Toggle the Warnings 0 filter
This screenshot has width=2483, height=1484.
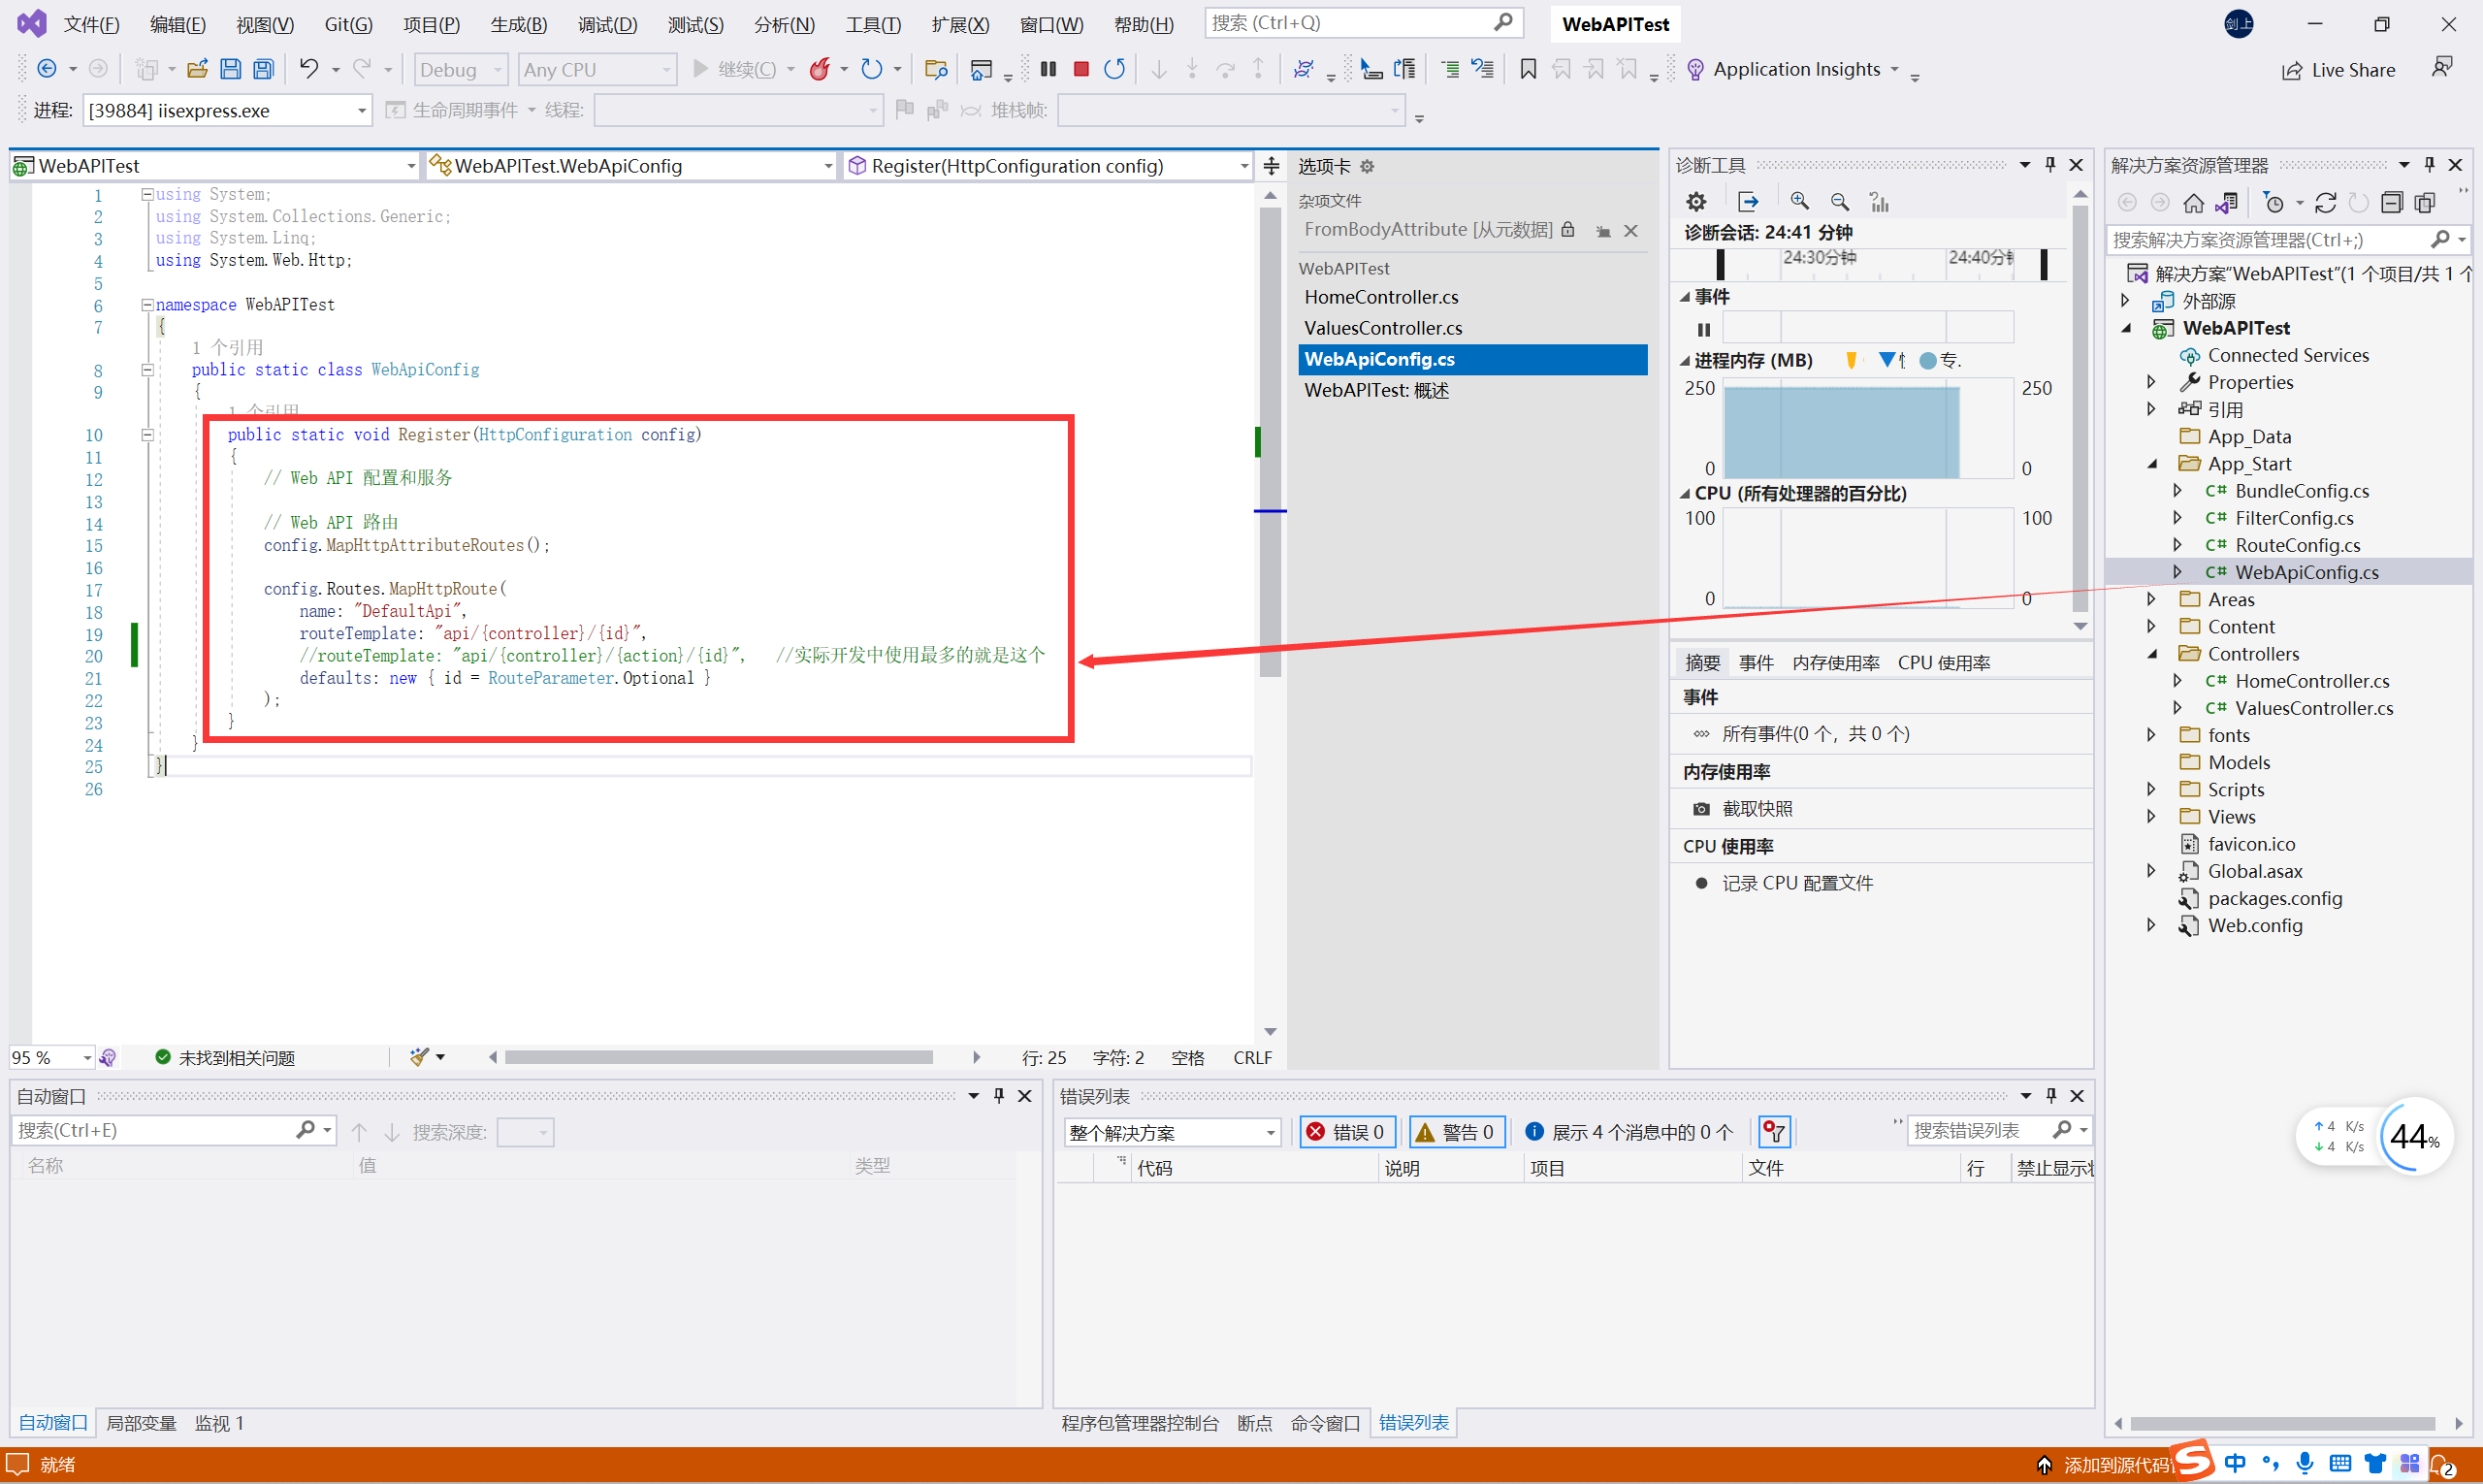coord(1456,1131)
